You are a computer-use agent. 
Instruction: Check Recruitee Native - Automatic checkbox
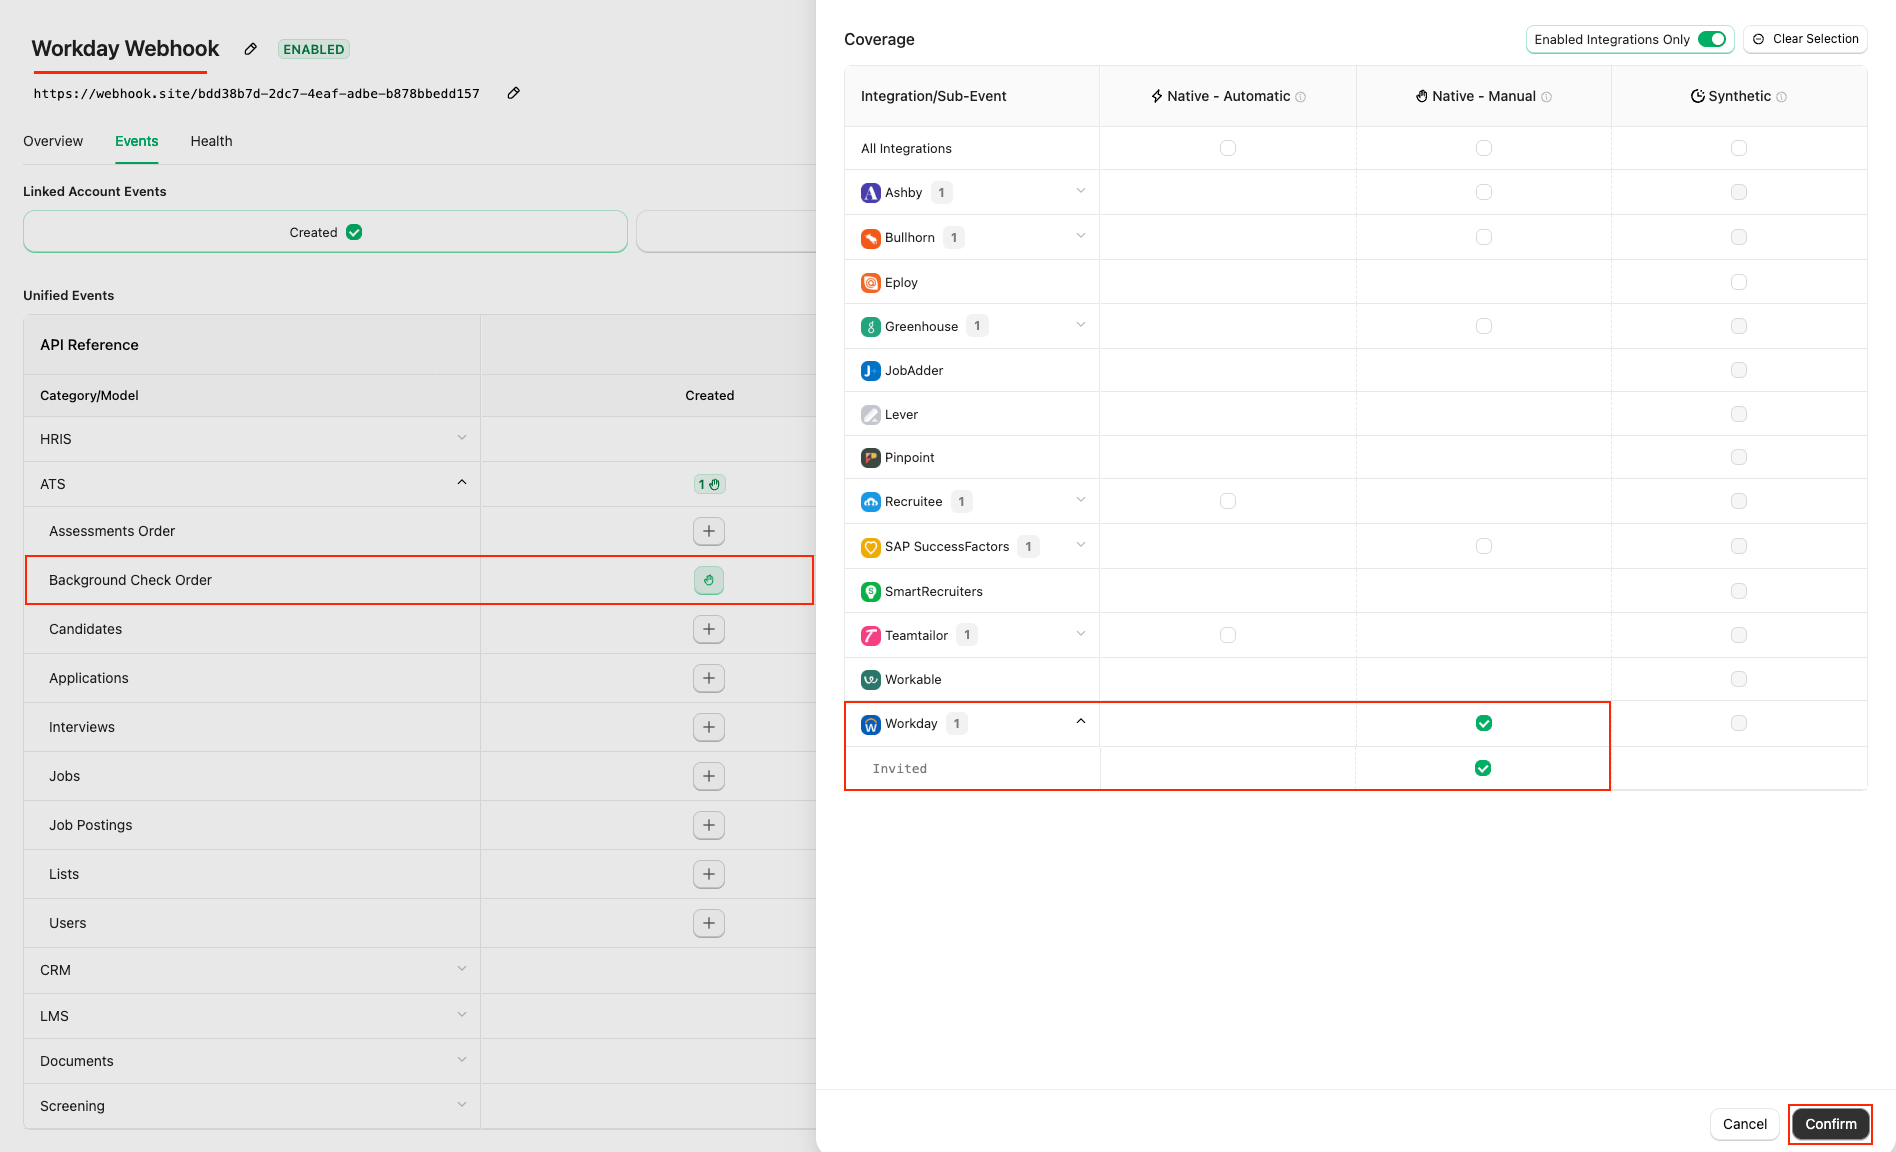click(x=1228, y=501)
